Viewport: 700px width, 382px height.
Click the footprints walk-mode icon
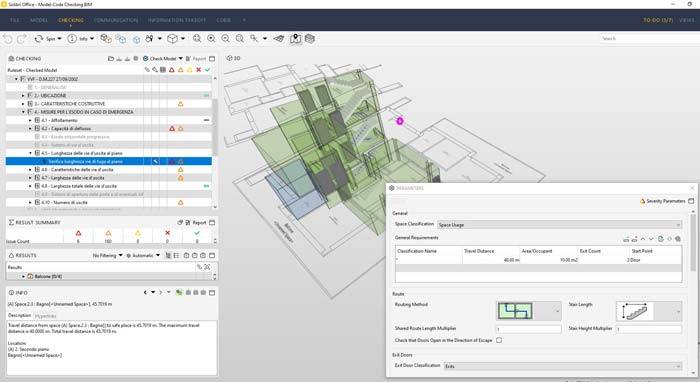coord(149,39)
